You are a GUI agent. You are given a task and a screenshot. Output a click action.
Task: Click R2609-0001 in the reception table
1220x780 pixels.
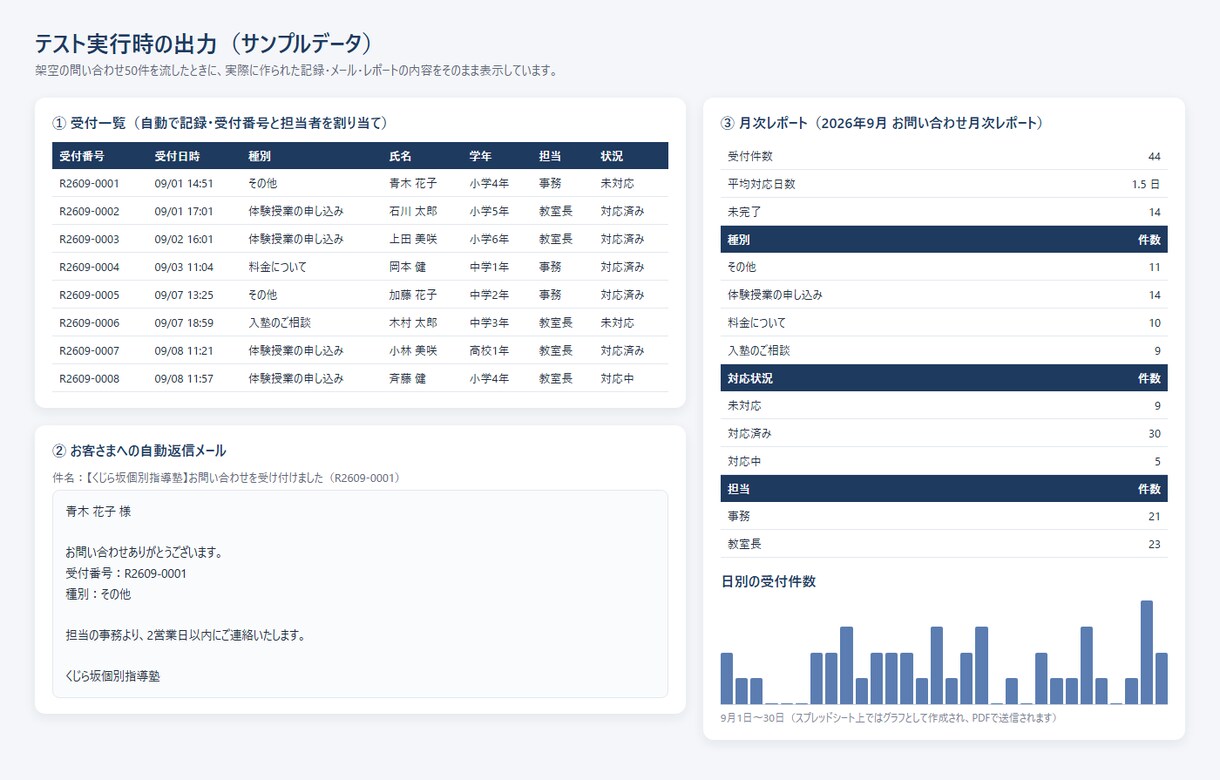coord(89,184)
